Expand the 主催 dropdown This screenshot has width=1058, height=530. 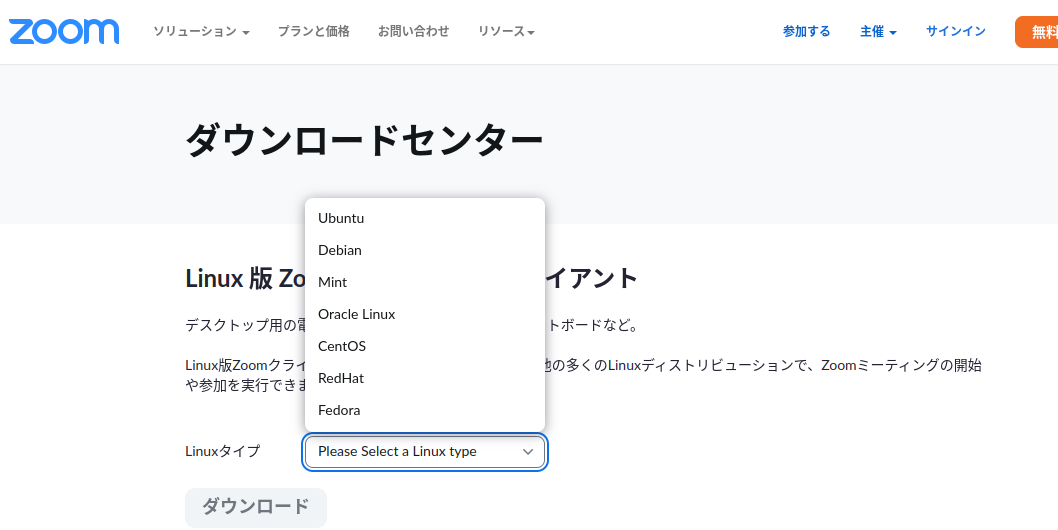(x=878, y=32)
